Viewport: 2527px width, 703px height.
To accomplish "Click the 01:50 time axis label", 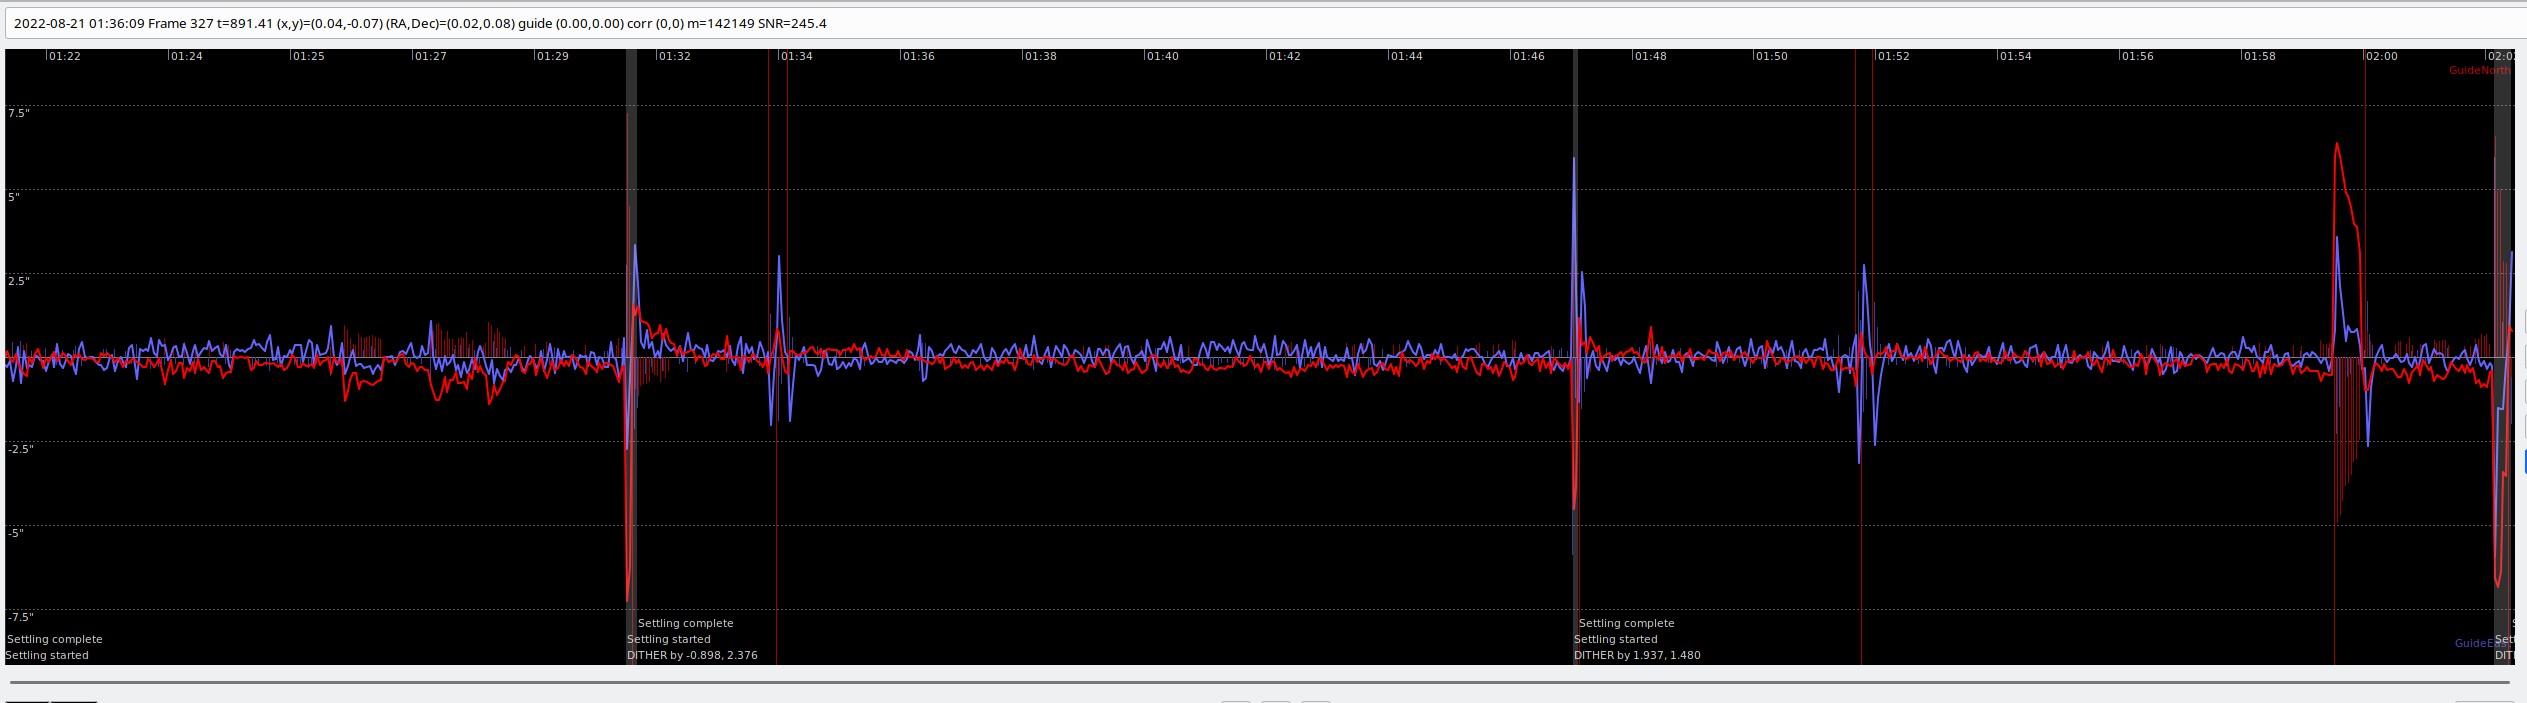I will [1771, 56].
